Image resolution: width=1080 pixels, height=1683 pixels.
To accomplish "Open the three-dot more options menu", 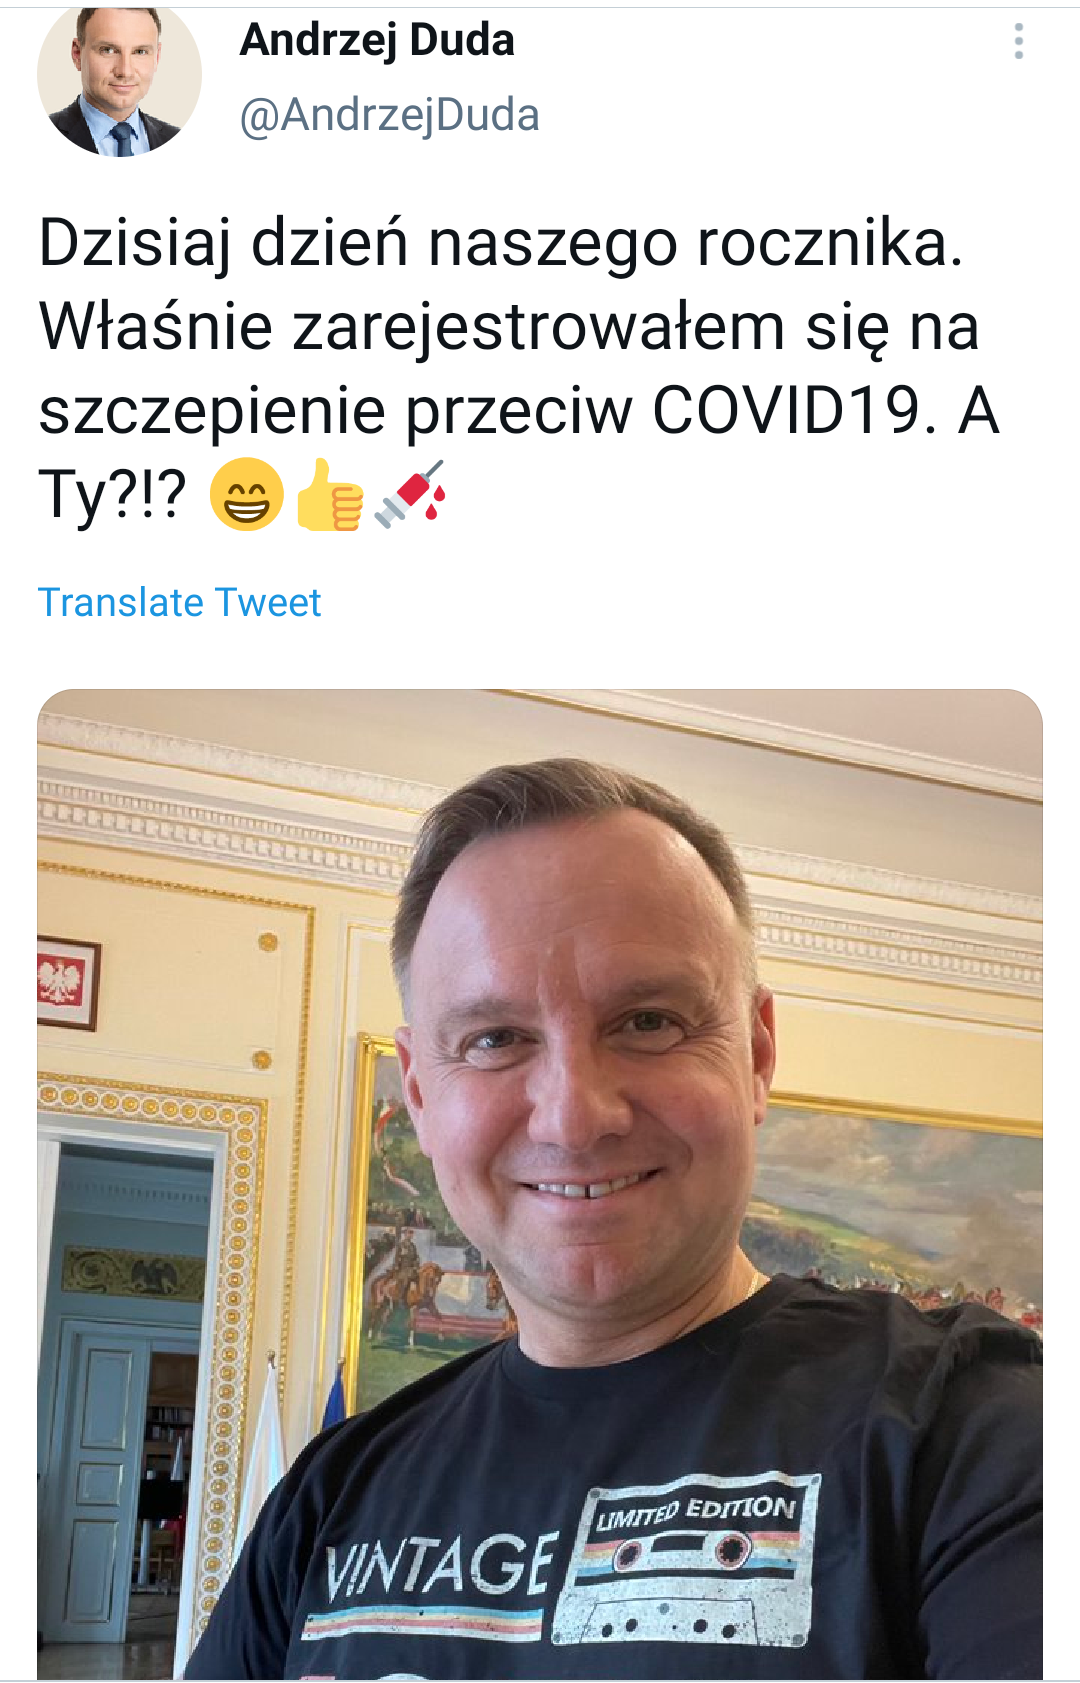I will (x=1018, y=41).
